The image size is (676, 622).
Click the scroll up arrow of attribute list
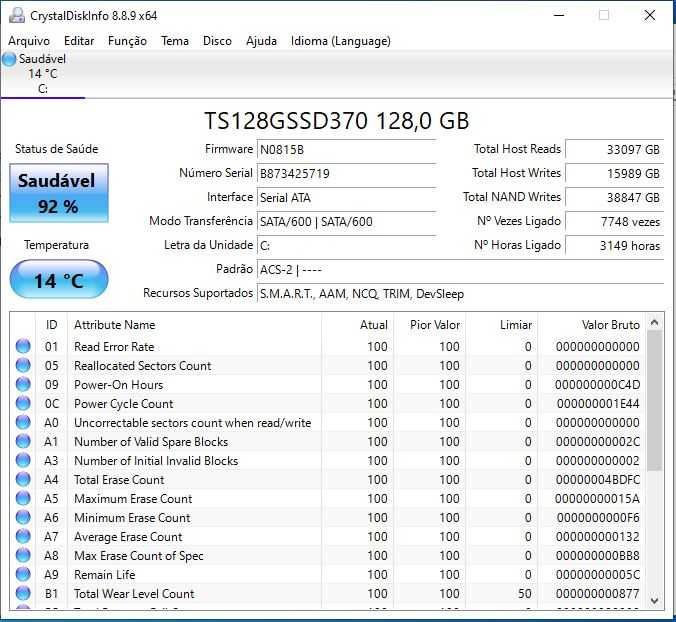(x=654, y=322)
